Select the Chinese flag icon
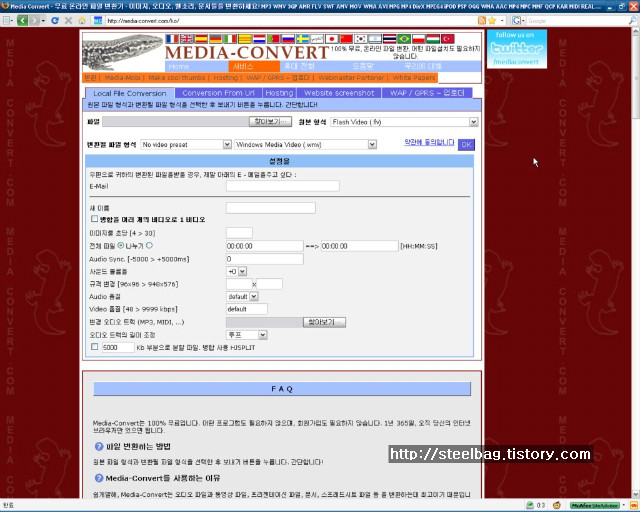The image size is (640, 512). 346,39
